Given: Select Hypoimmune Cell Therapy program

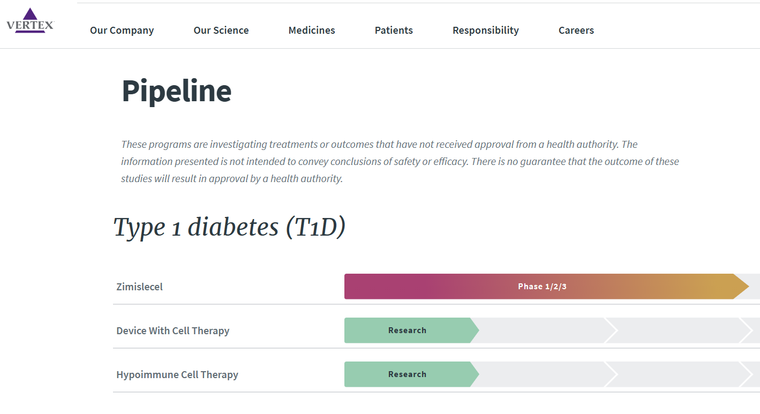Looking at the screenshot, I should pyautogui.click(x=177, y=375).
